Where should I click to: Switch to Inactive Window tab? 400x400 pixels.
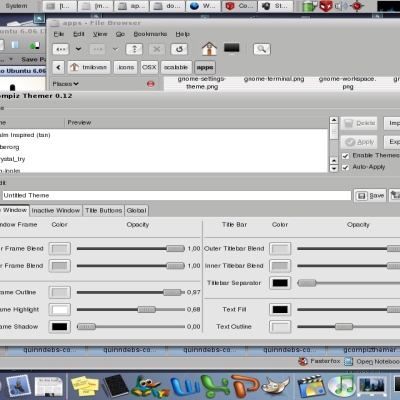tap(56, 211)
